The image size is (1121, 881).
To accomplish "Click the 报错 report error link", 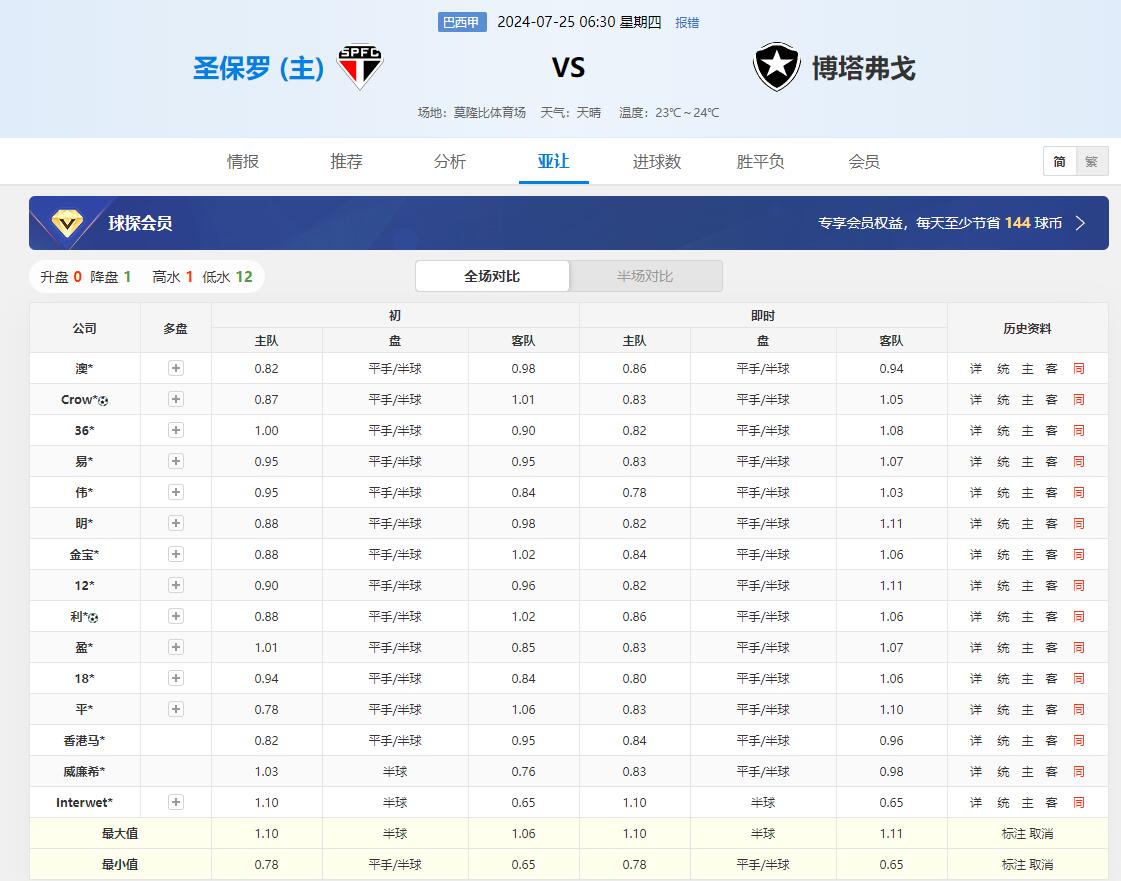I will point(687,22).
